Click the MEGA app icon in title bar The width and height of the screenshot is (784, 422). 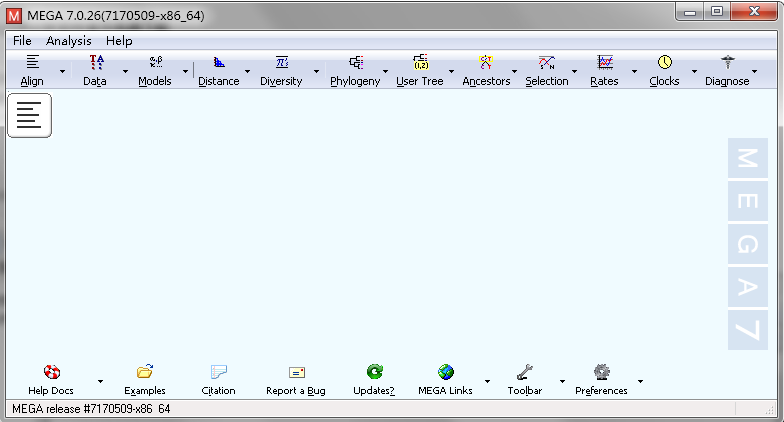coord(14,16)
